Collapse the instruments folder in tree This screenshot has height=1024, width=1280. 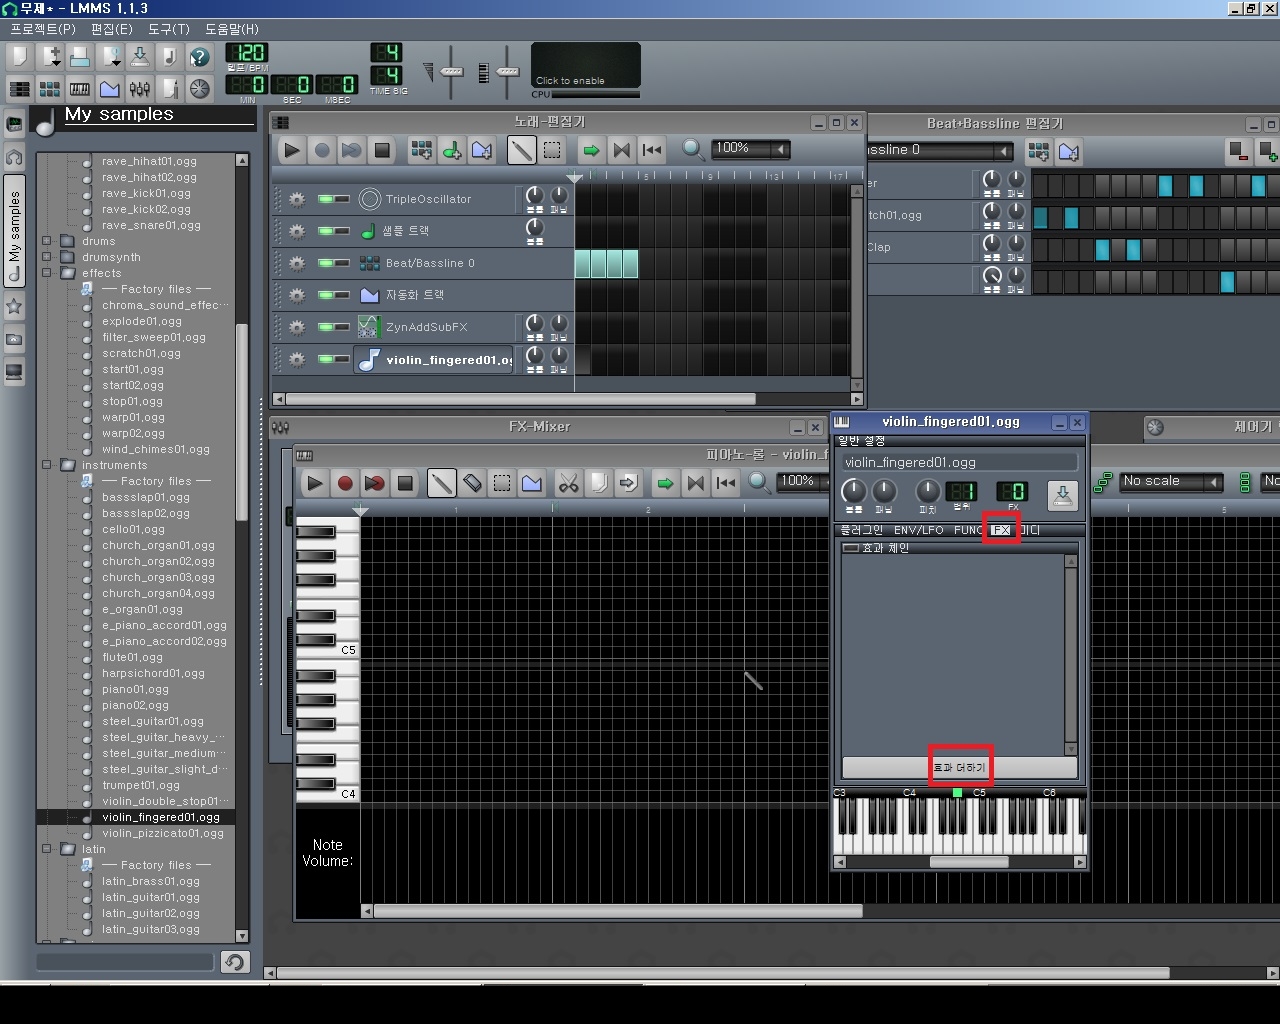pos(47,465)
